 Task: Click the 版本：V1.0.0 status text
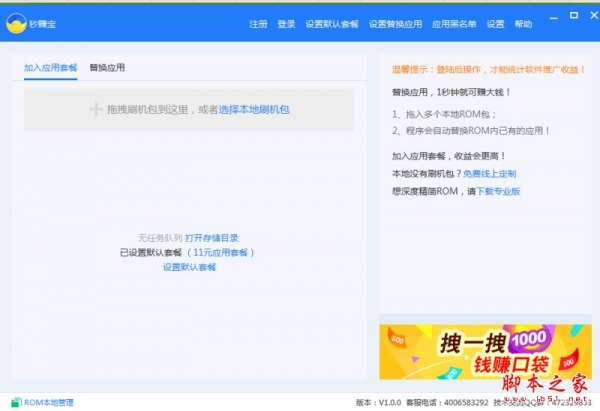click(x=378, y=403)
